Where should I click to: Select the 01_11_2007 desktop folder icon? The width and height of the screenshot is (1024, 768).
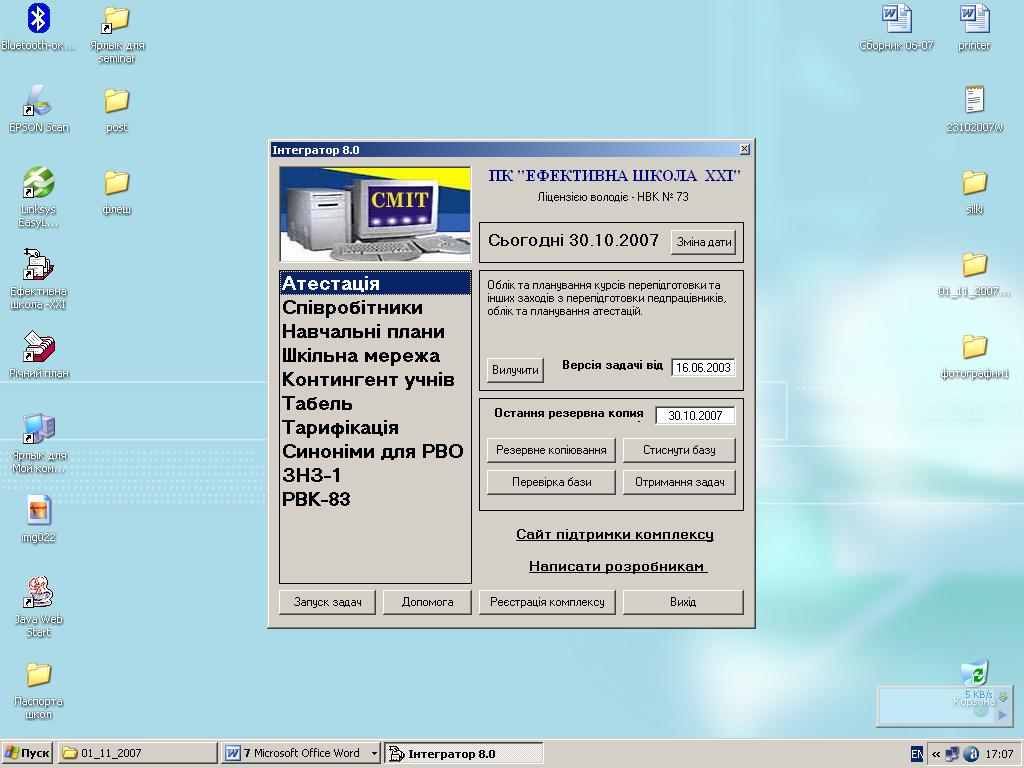pyautogui.click(x=974, y=264)
